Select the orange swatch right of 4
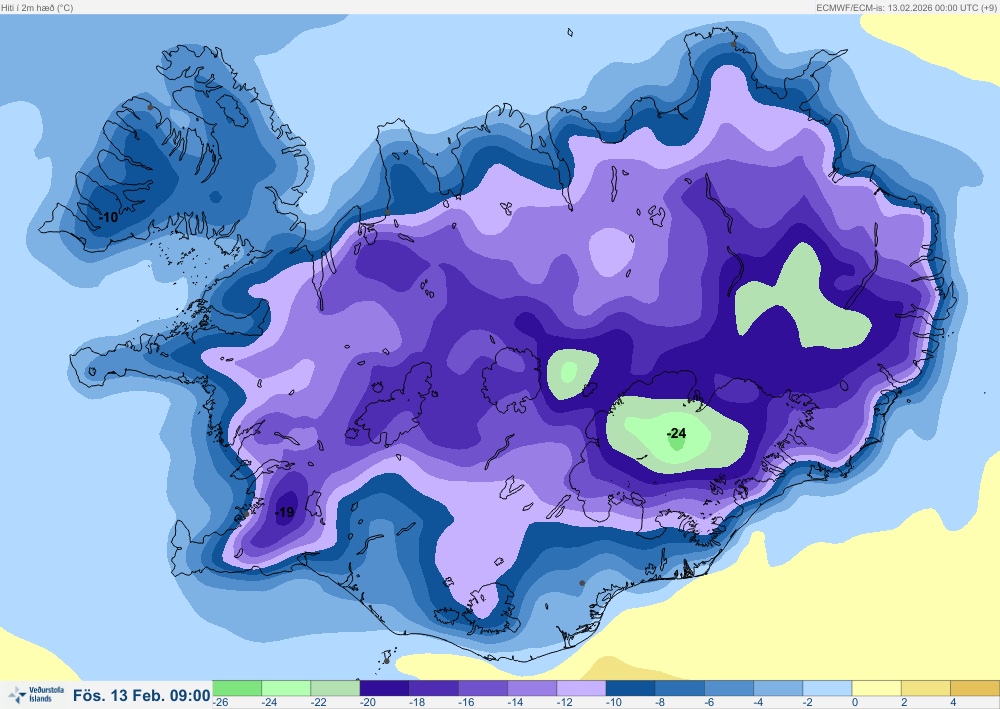The height and width of the screenshot is (709, 1000). tap(974, 688)
